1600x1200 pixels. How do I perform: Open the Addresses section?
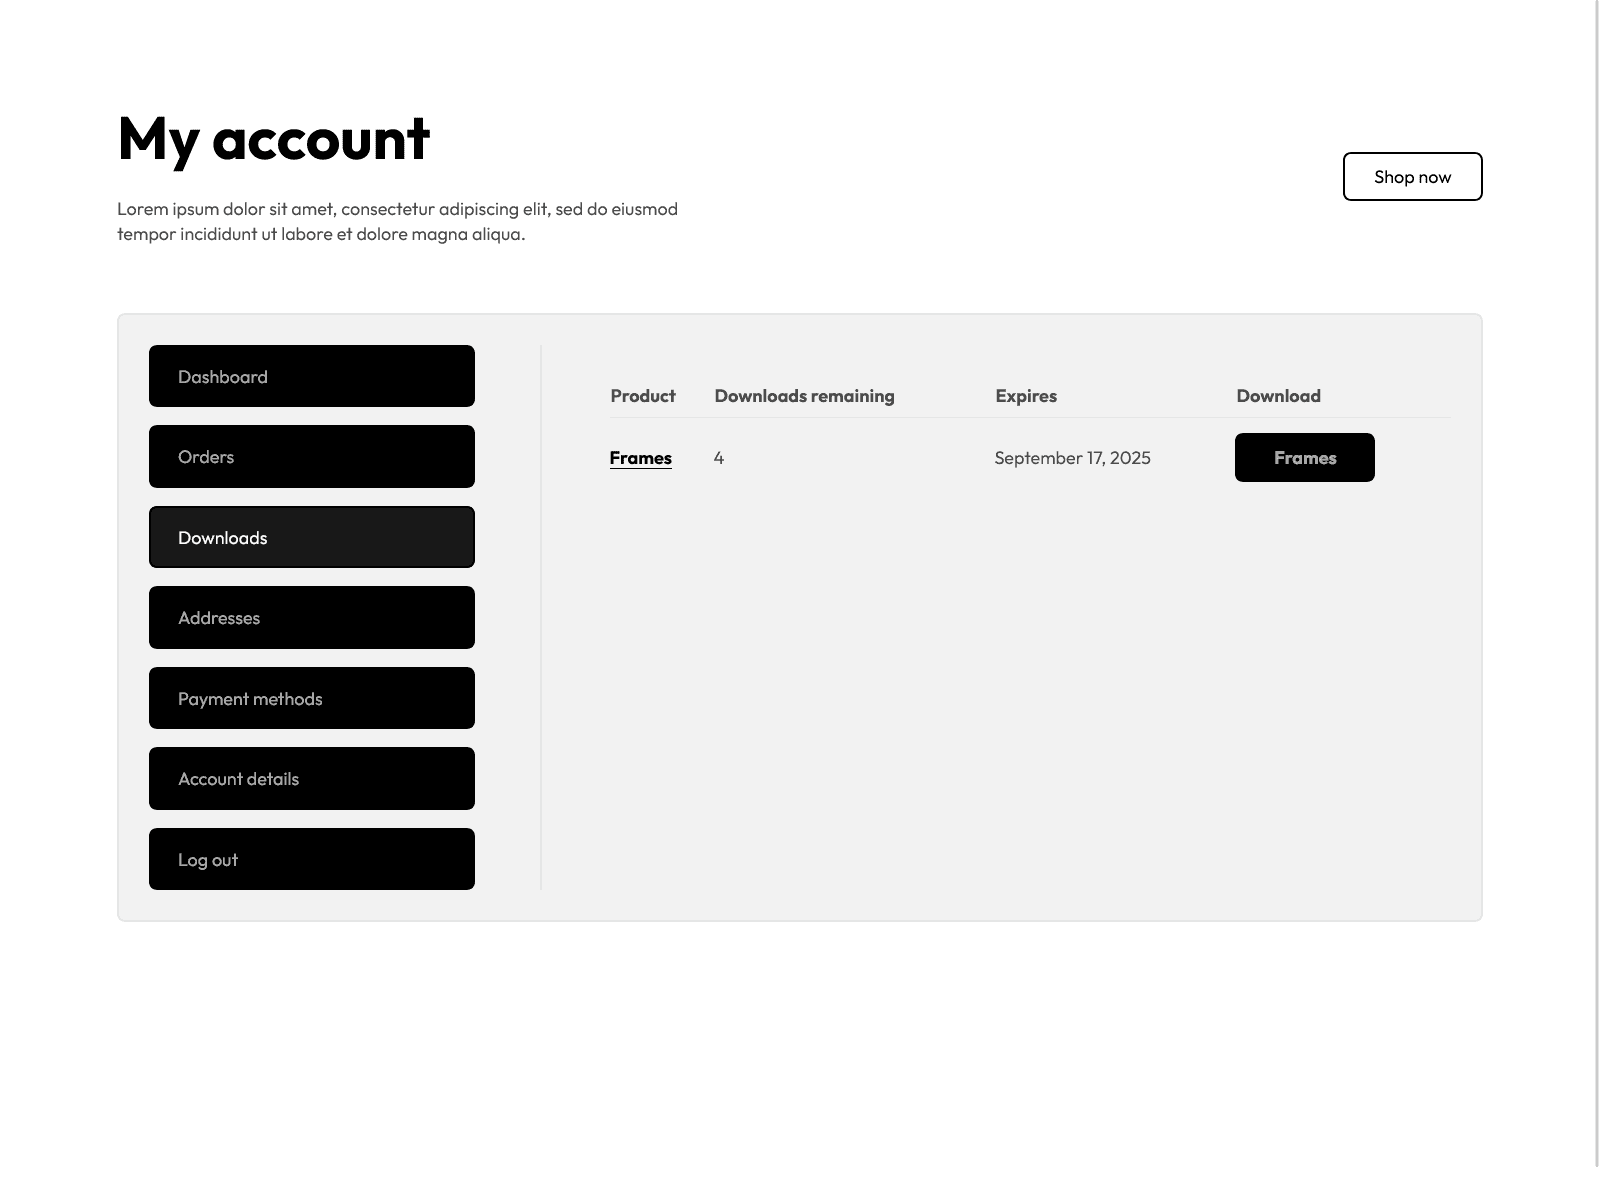pyautogui.click(x=312, y=618)
